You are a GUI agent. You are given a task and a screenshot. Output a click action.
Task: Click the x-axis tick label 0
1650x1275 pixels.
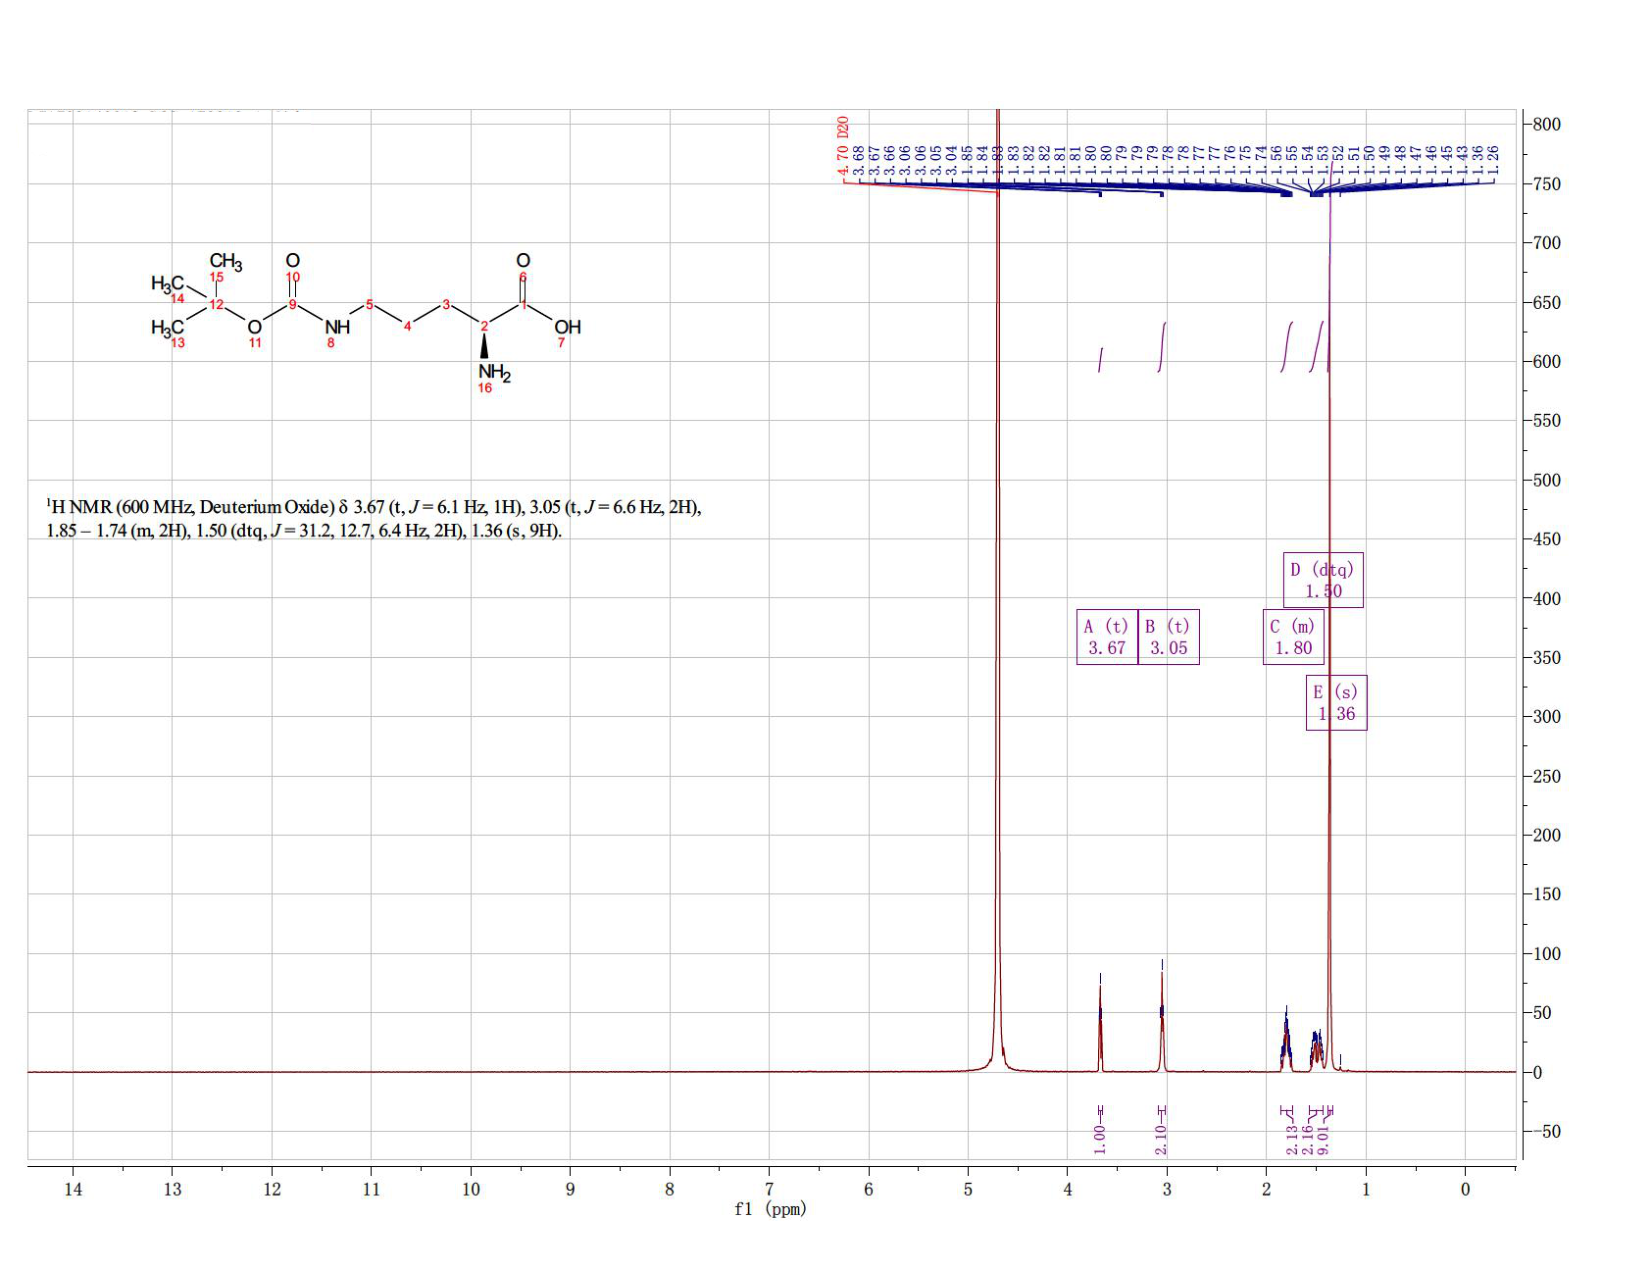(x=1465, y=1189)
